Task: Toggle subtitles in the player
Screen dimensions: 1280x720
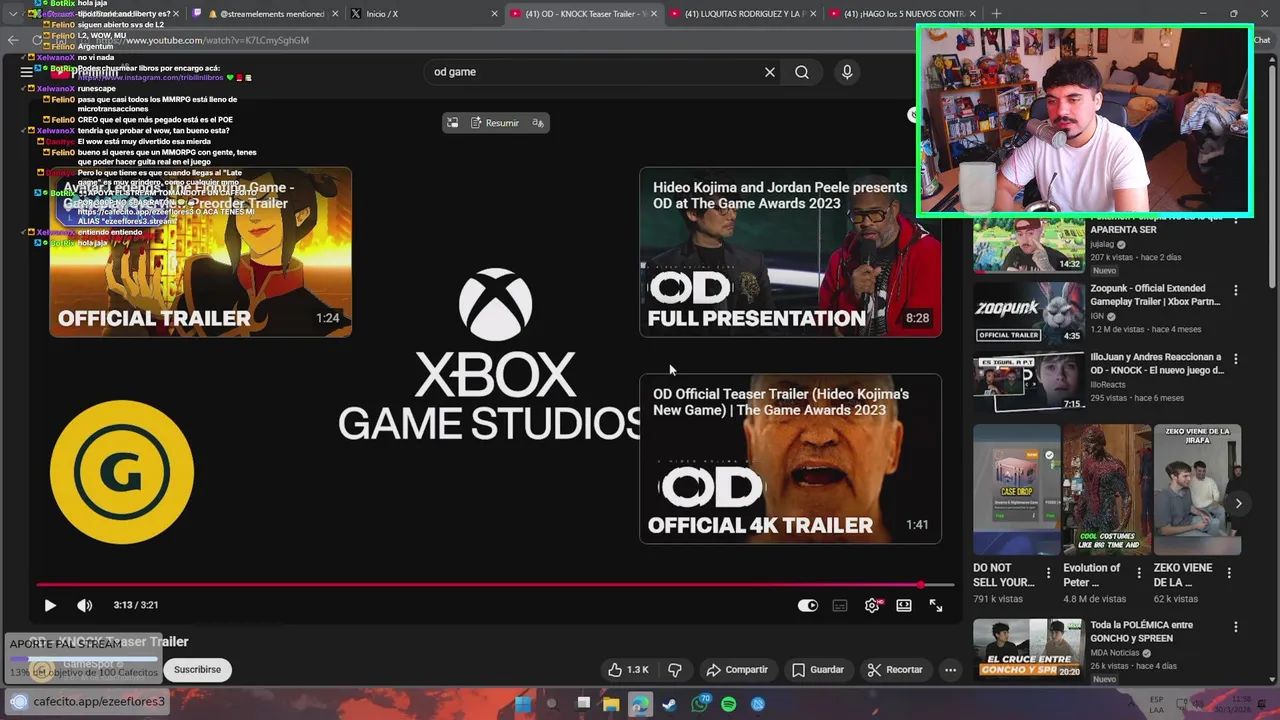Action: coord(840,605)
